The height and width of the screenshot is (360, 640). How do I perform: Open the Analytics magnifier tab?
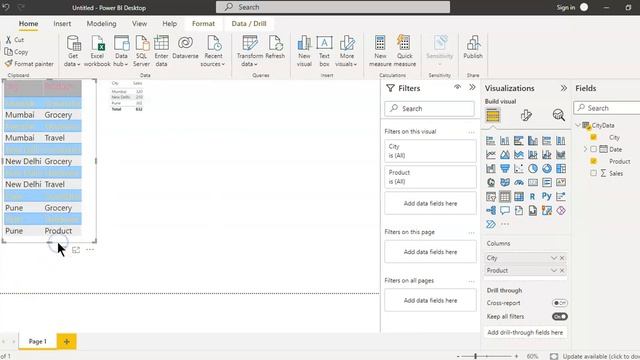click(558, 116)
